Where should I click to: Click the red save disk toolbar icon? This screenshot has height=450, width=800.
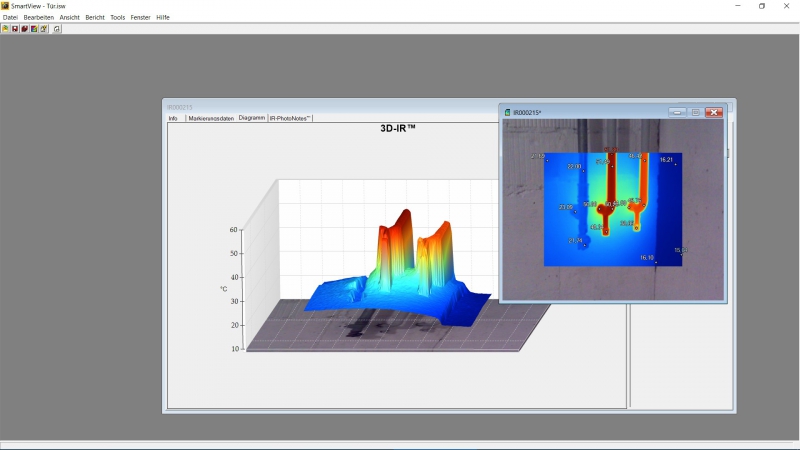click(x=14, y=29)
